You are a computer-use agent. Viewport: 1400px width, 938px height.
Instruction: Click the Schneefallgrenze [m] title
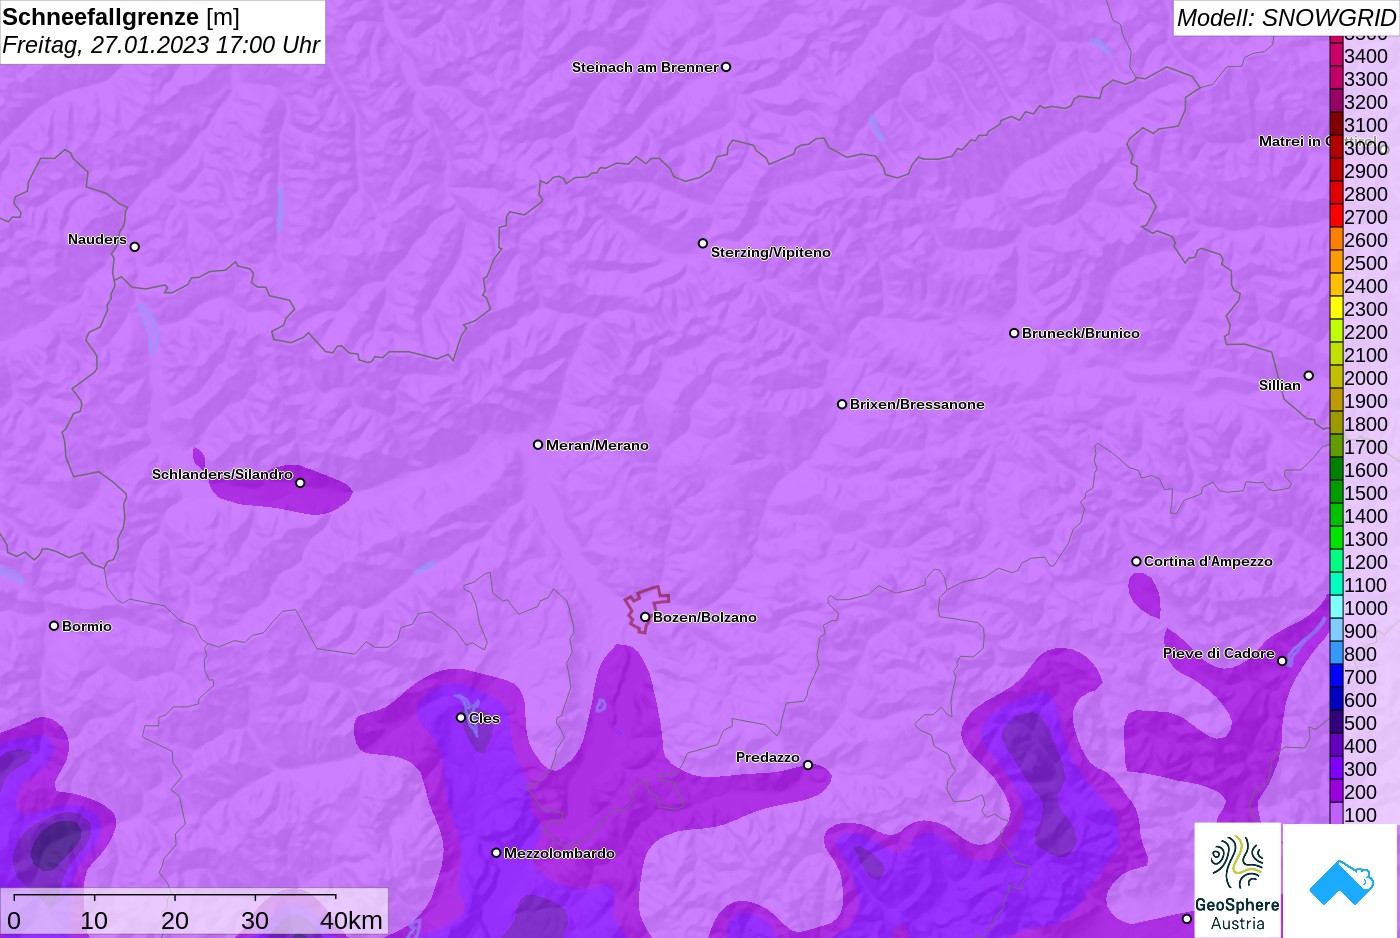click(121, 17)
